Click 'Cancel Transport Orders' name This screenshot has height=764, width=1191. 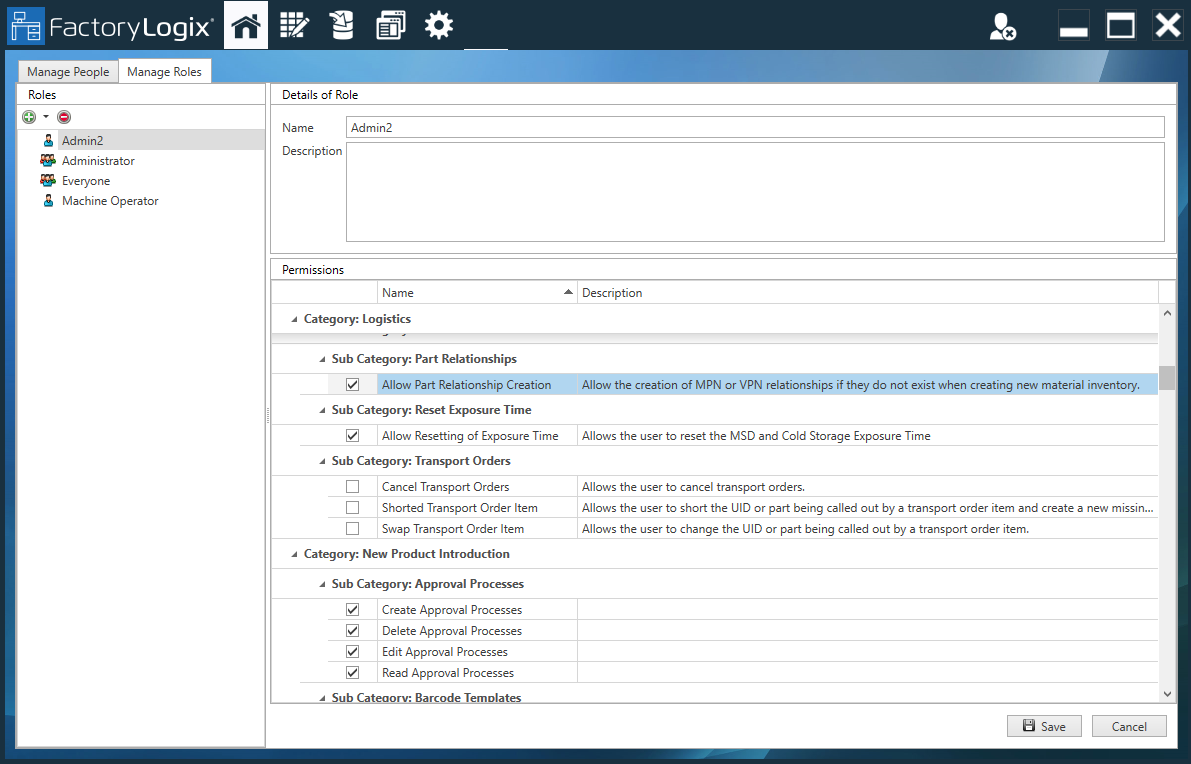[445, 487]
